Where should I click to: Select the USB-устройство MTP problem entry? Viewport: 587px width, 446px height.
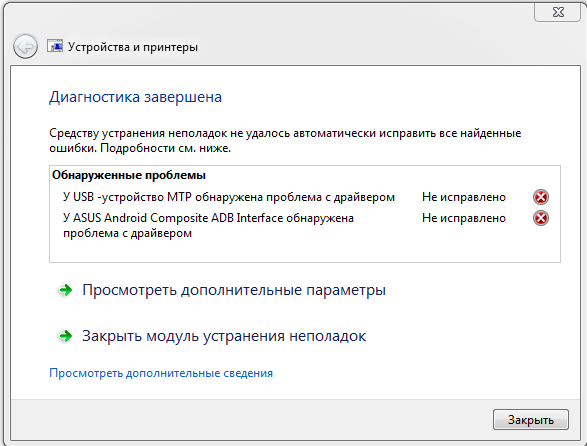(x=229, y=197)
